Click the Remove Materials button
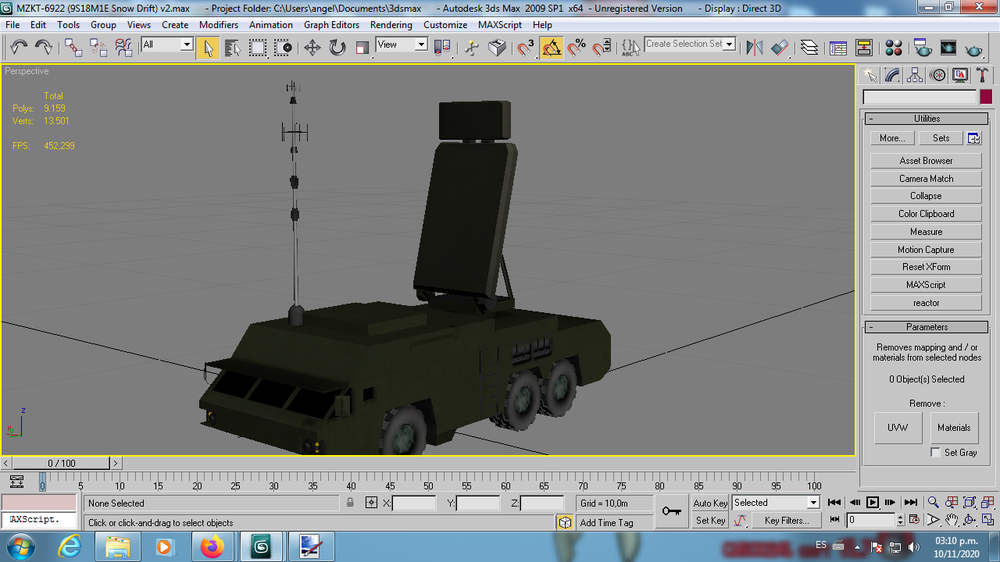Viewport: 1000px width, 562px height. pos(954,428)
